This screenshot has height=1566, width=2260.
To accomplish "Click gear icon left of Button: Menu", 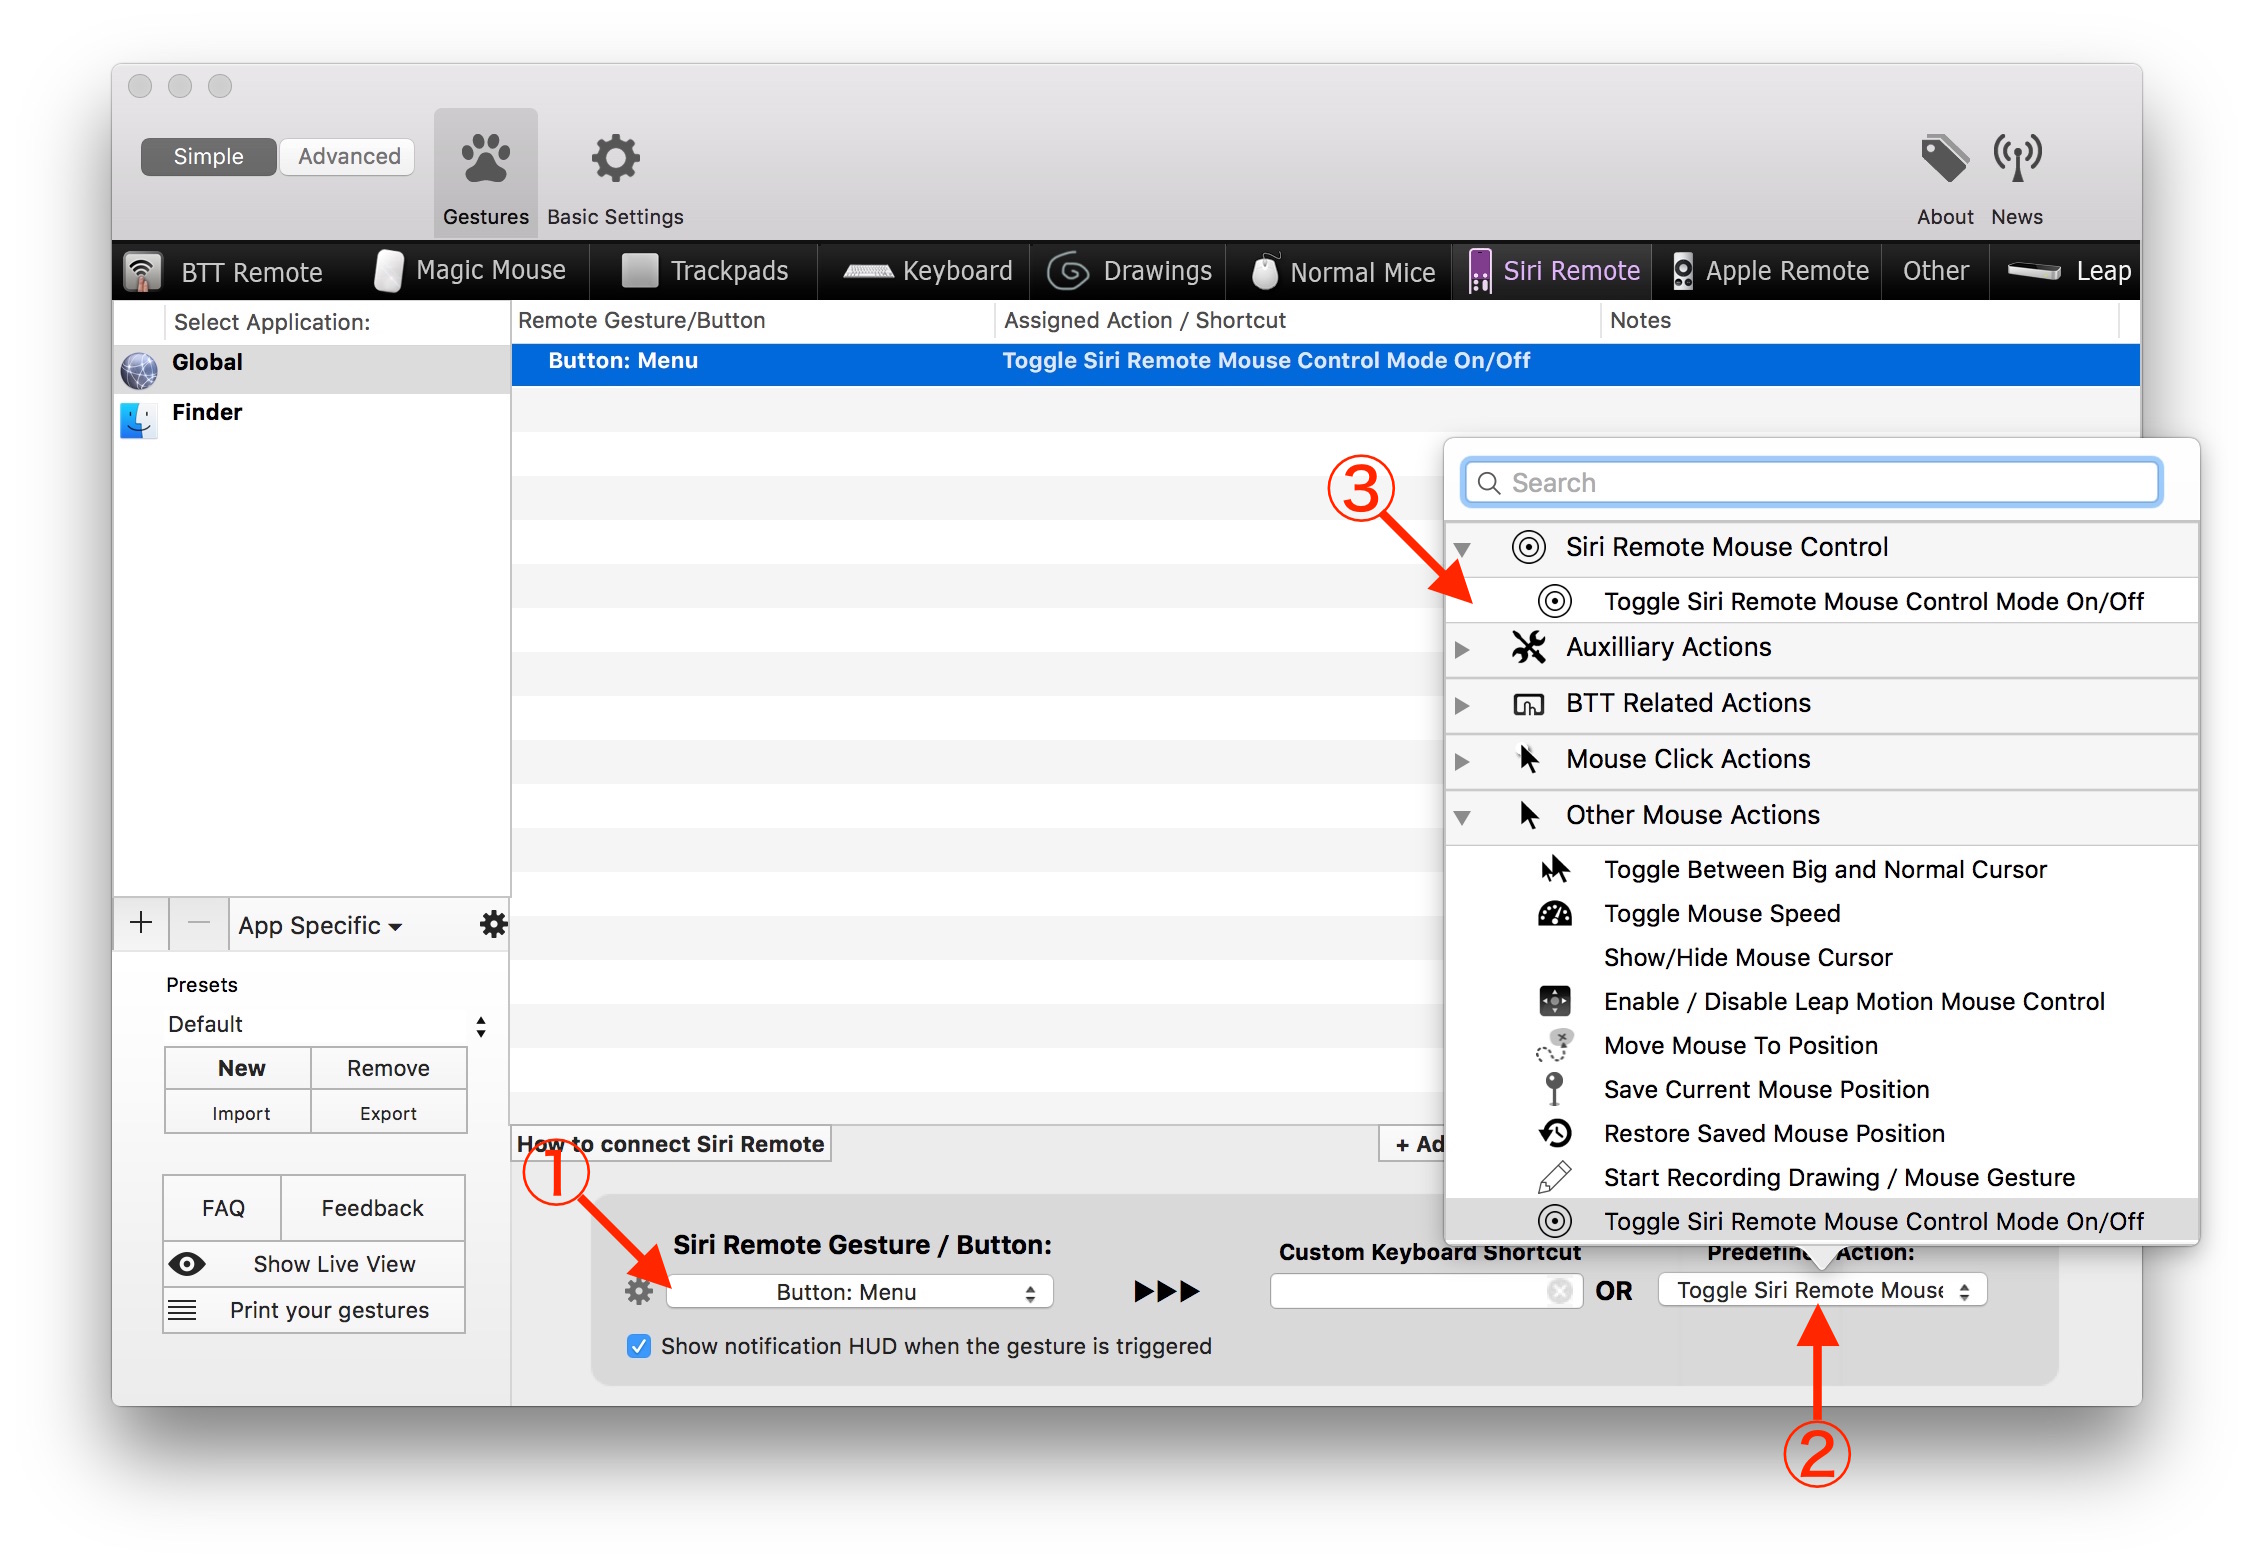I will tap(639, 1291).
